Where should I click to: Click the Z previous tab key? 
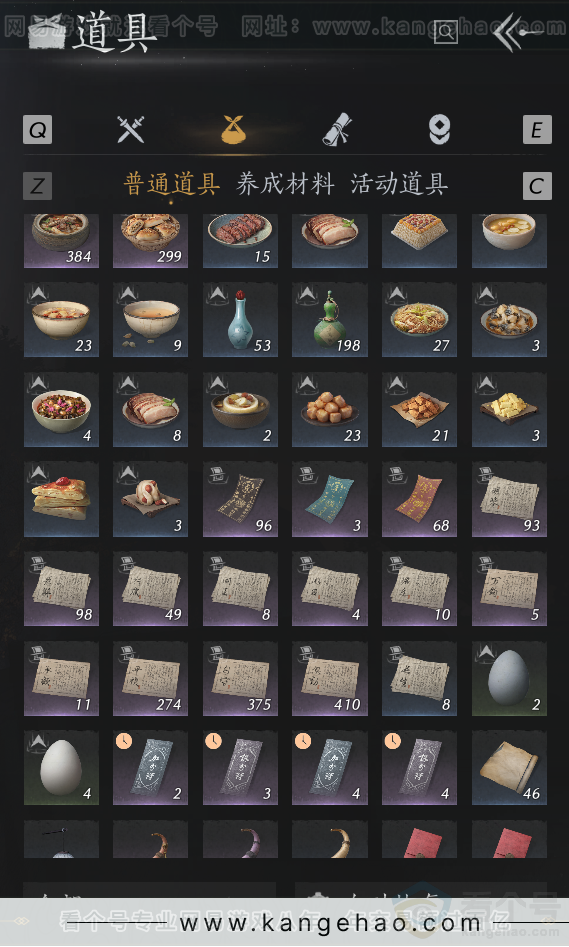(x=37, y=186)
